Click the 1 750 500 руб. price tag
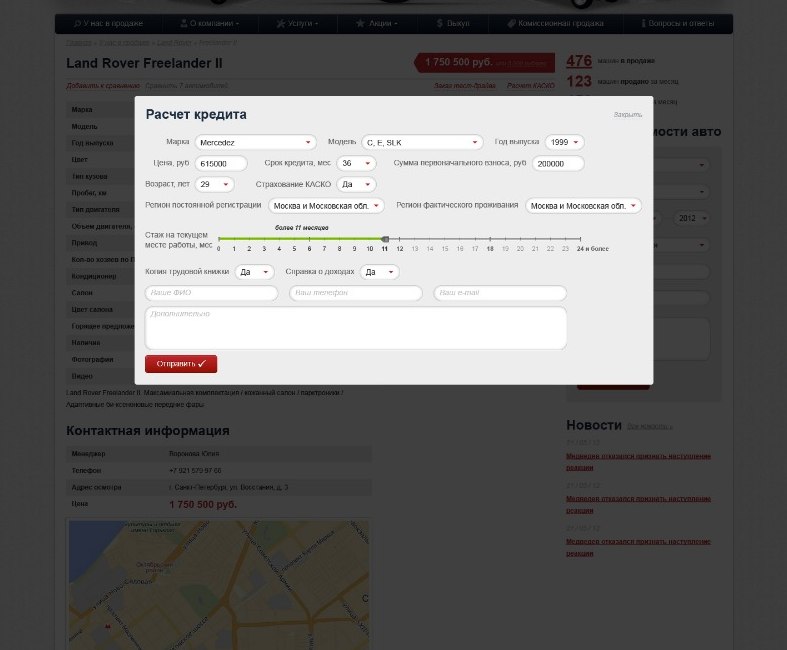Viewport: 787px width, 650px height. (x=485, y=63)
